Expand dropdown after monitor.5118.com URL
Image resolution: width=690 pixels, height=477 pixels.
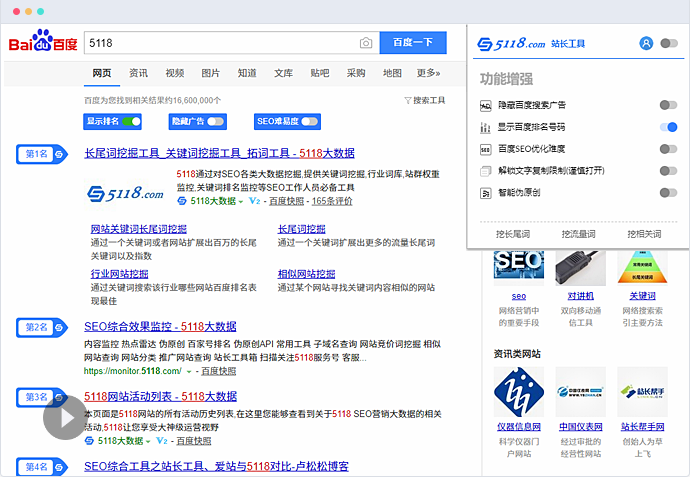(189, 372)
